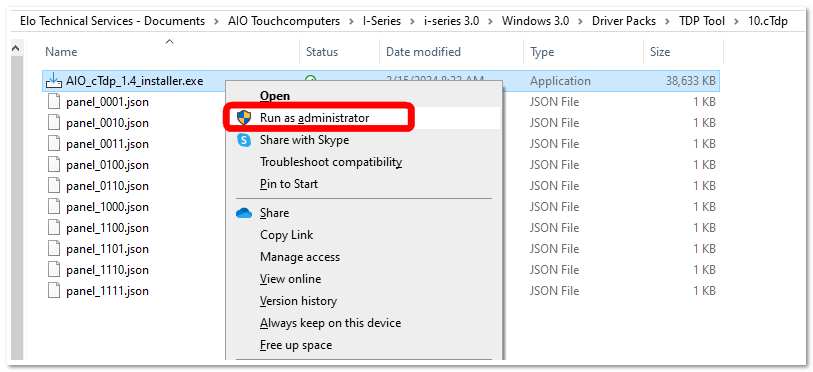Select the panel_1000.json file
Viewport: 813px width, 372px height.
107,206
